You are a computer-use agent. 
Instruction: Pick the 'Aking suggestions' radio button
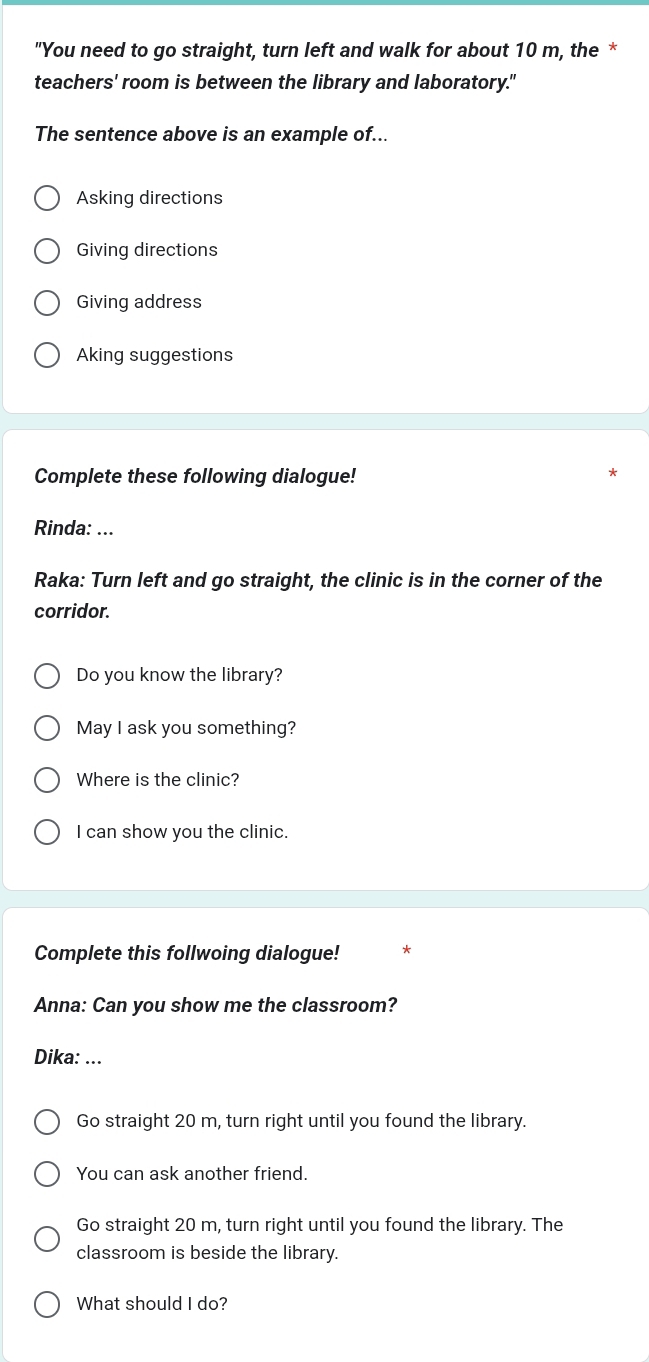click(47, 355)
